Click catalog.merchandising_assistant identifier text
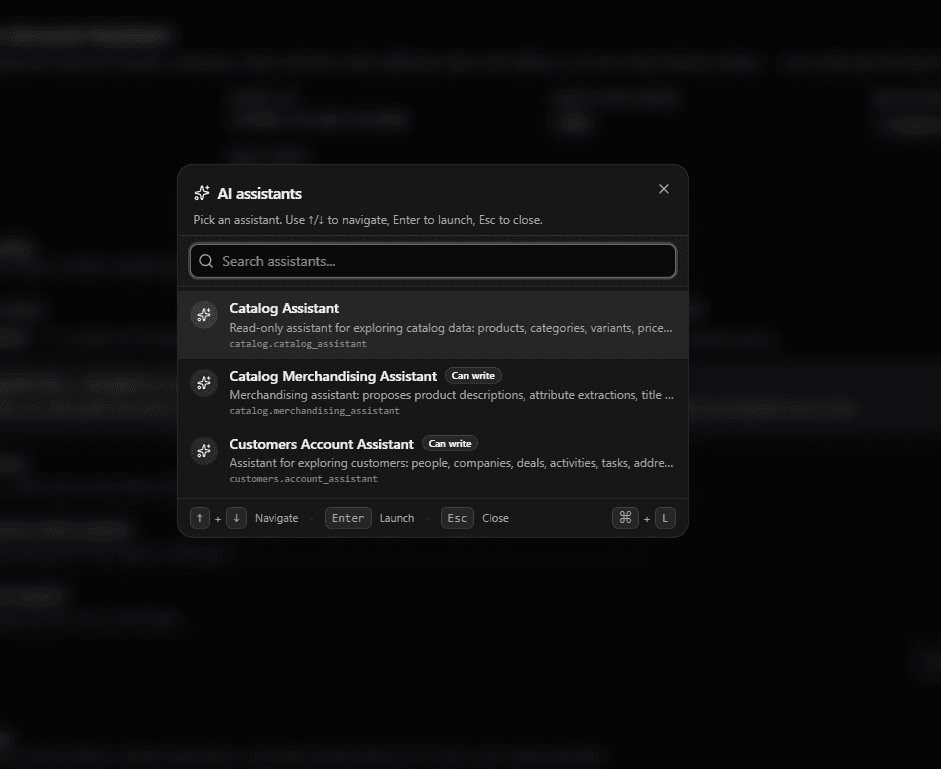The width and height of the screenshot is (941, 769). [x=314, y=411]
